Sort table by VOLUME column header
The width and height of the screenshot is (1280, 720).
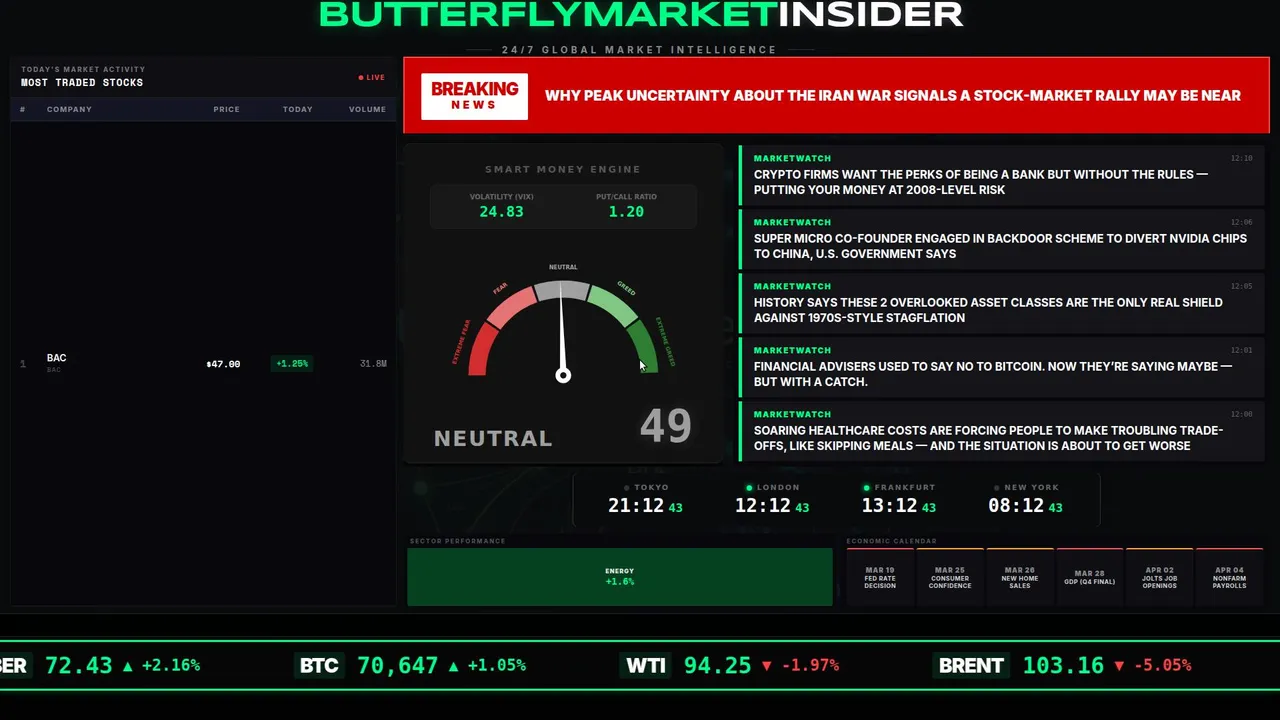pos(367,109)
